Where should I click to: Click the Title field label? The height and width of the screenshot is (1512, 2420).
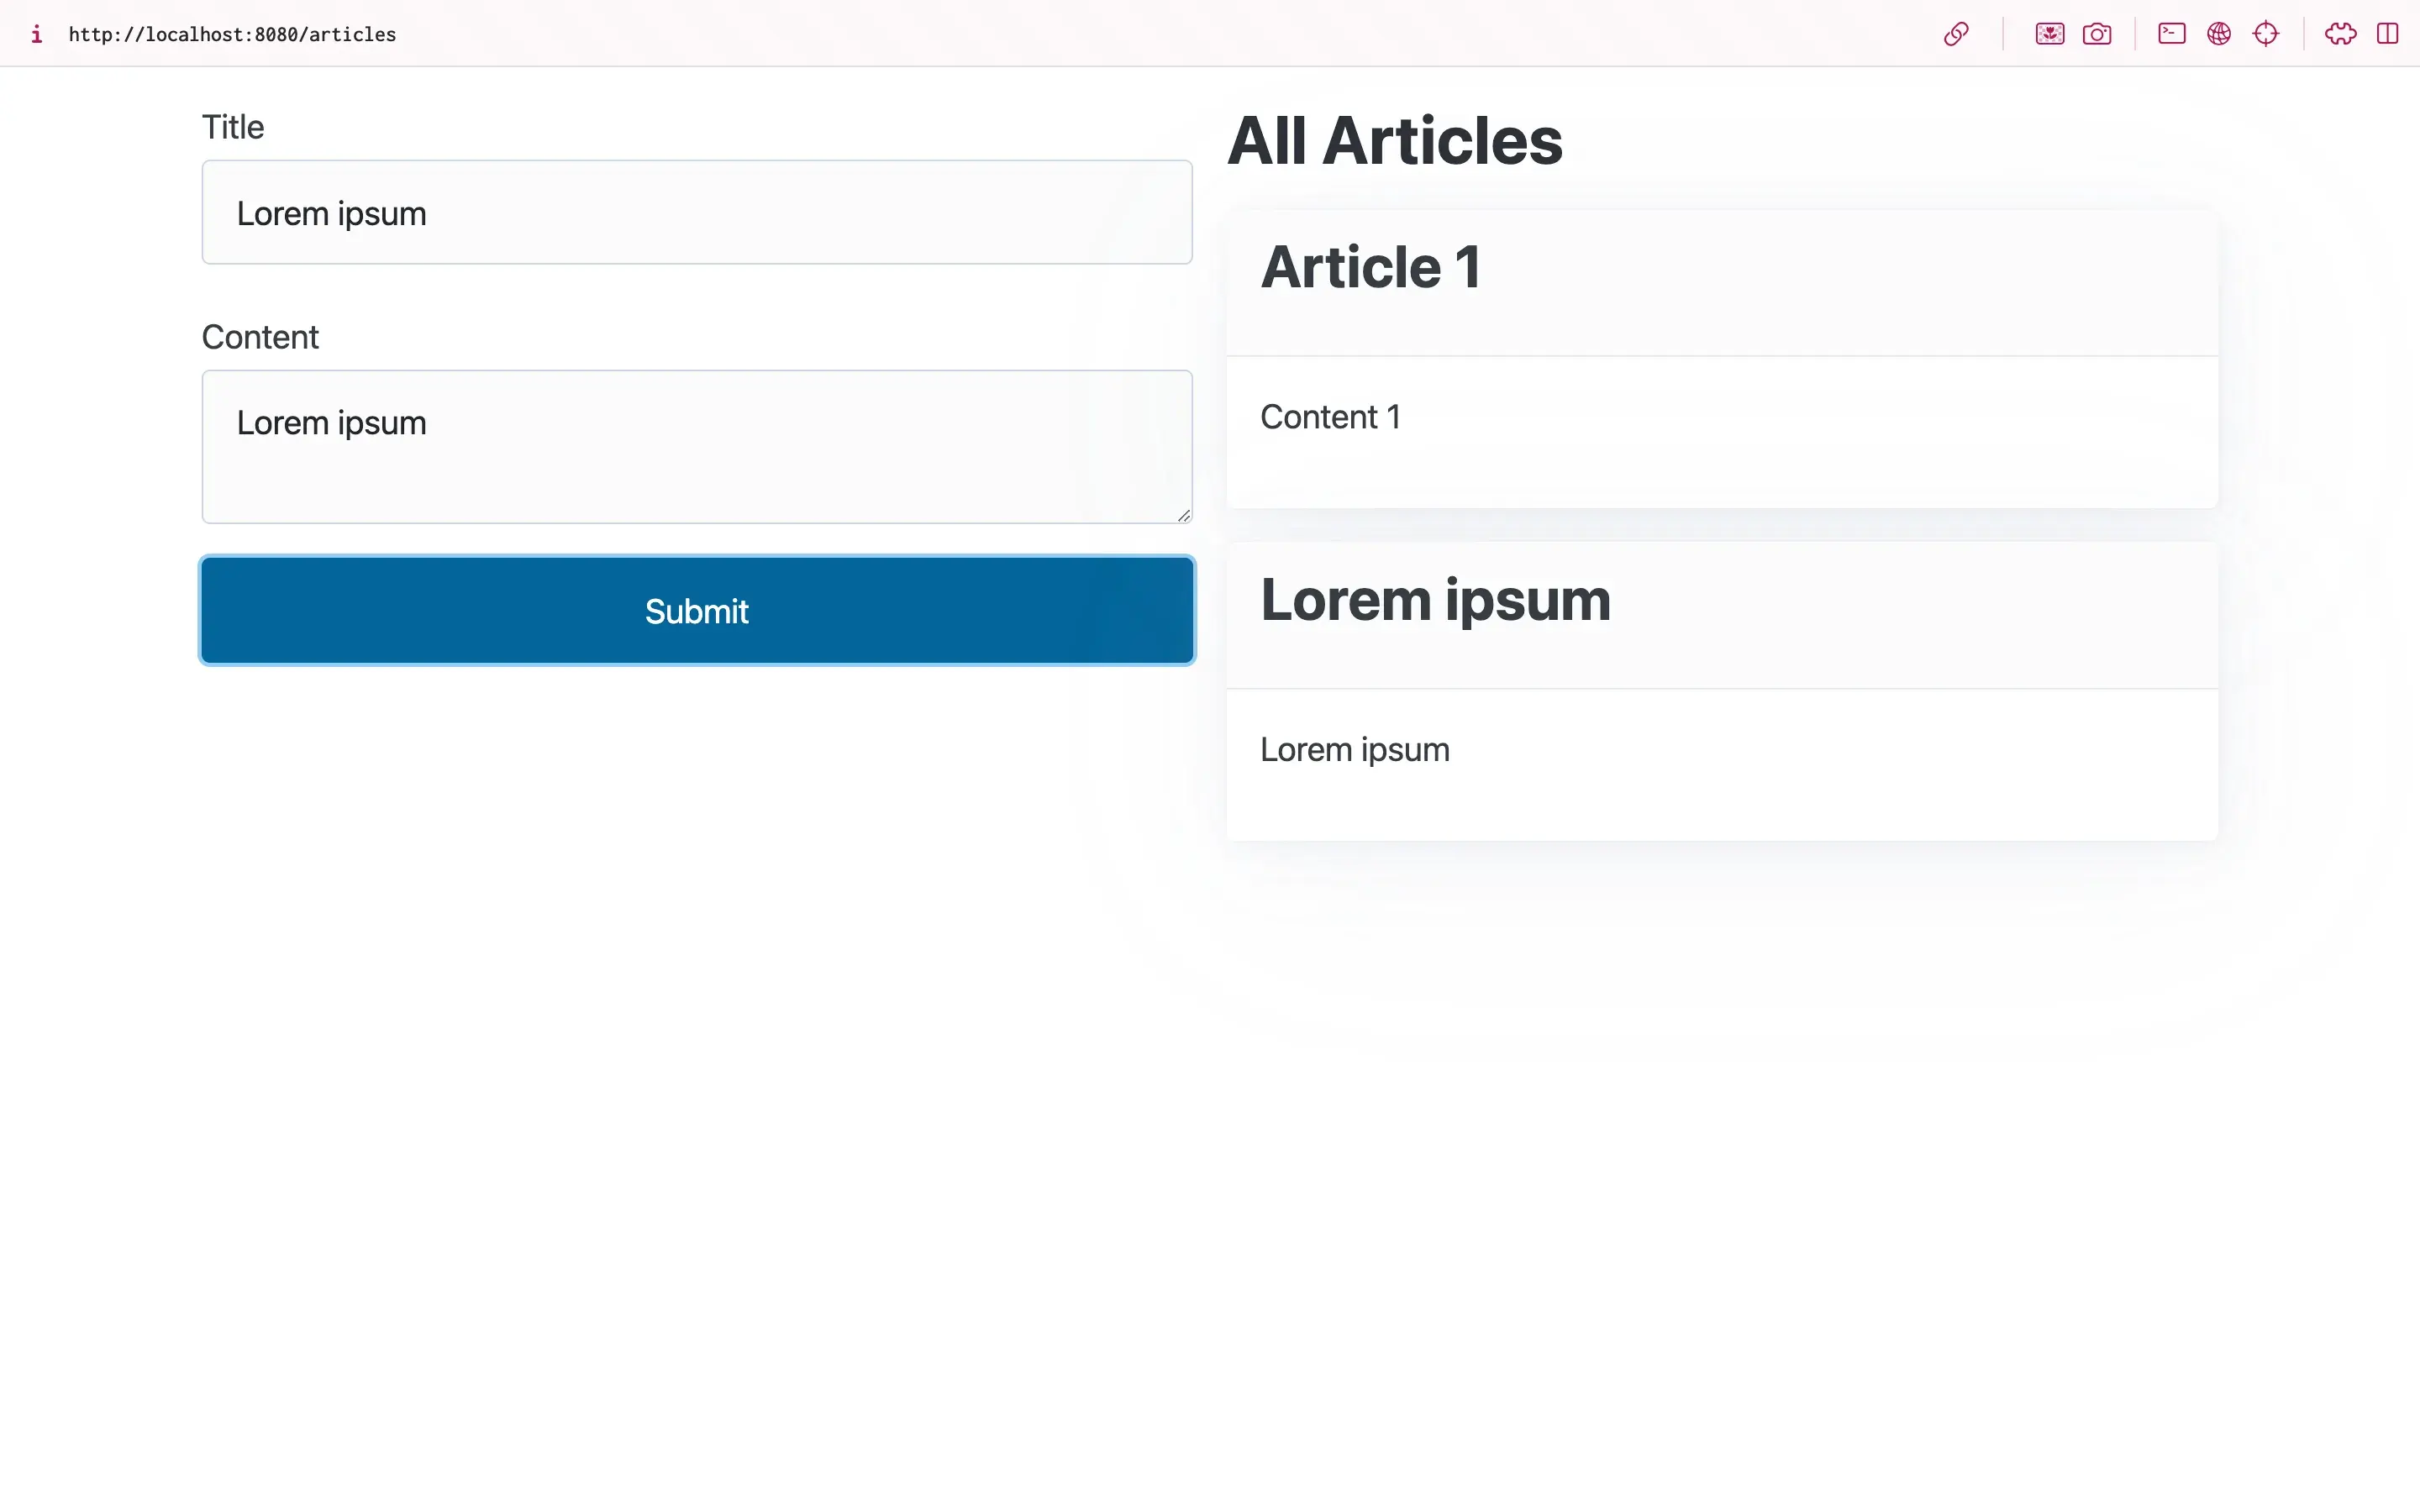(x=233, y=127)
